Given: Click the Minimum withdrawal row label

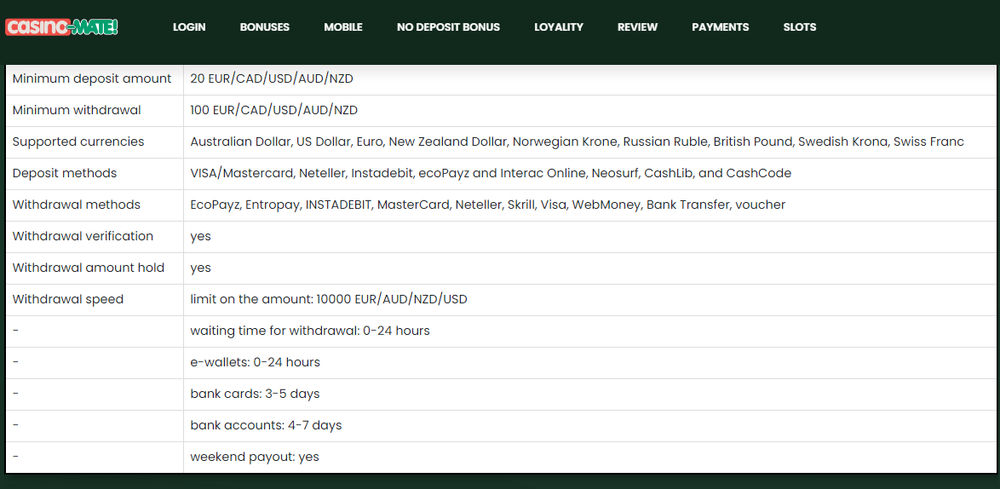Looking at the screenshot, I should 77,110.
